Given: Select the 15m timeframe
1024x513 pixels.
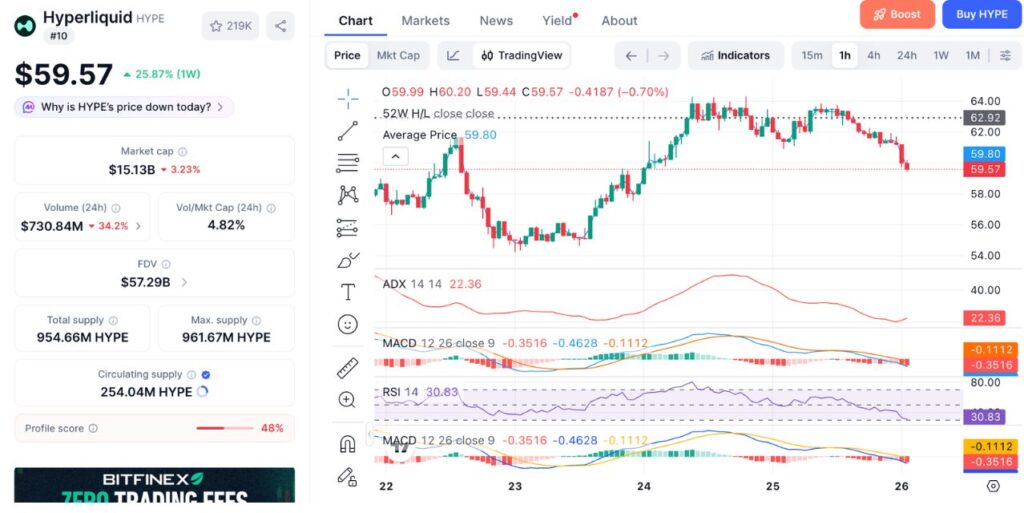Looking at the screenshot, I should tap(812, 55).
